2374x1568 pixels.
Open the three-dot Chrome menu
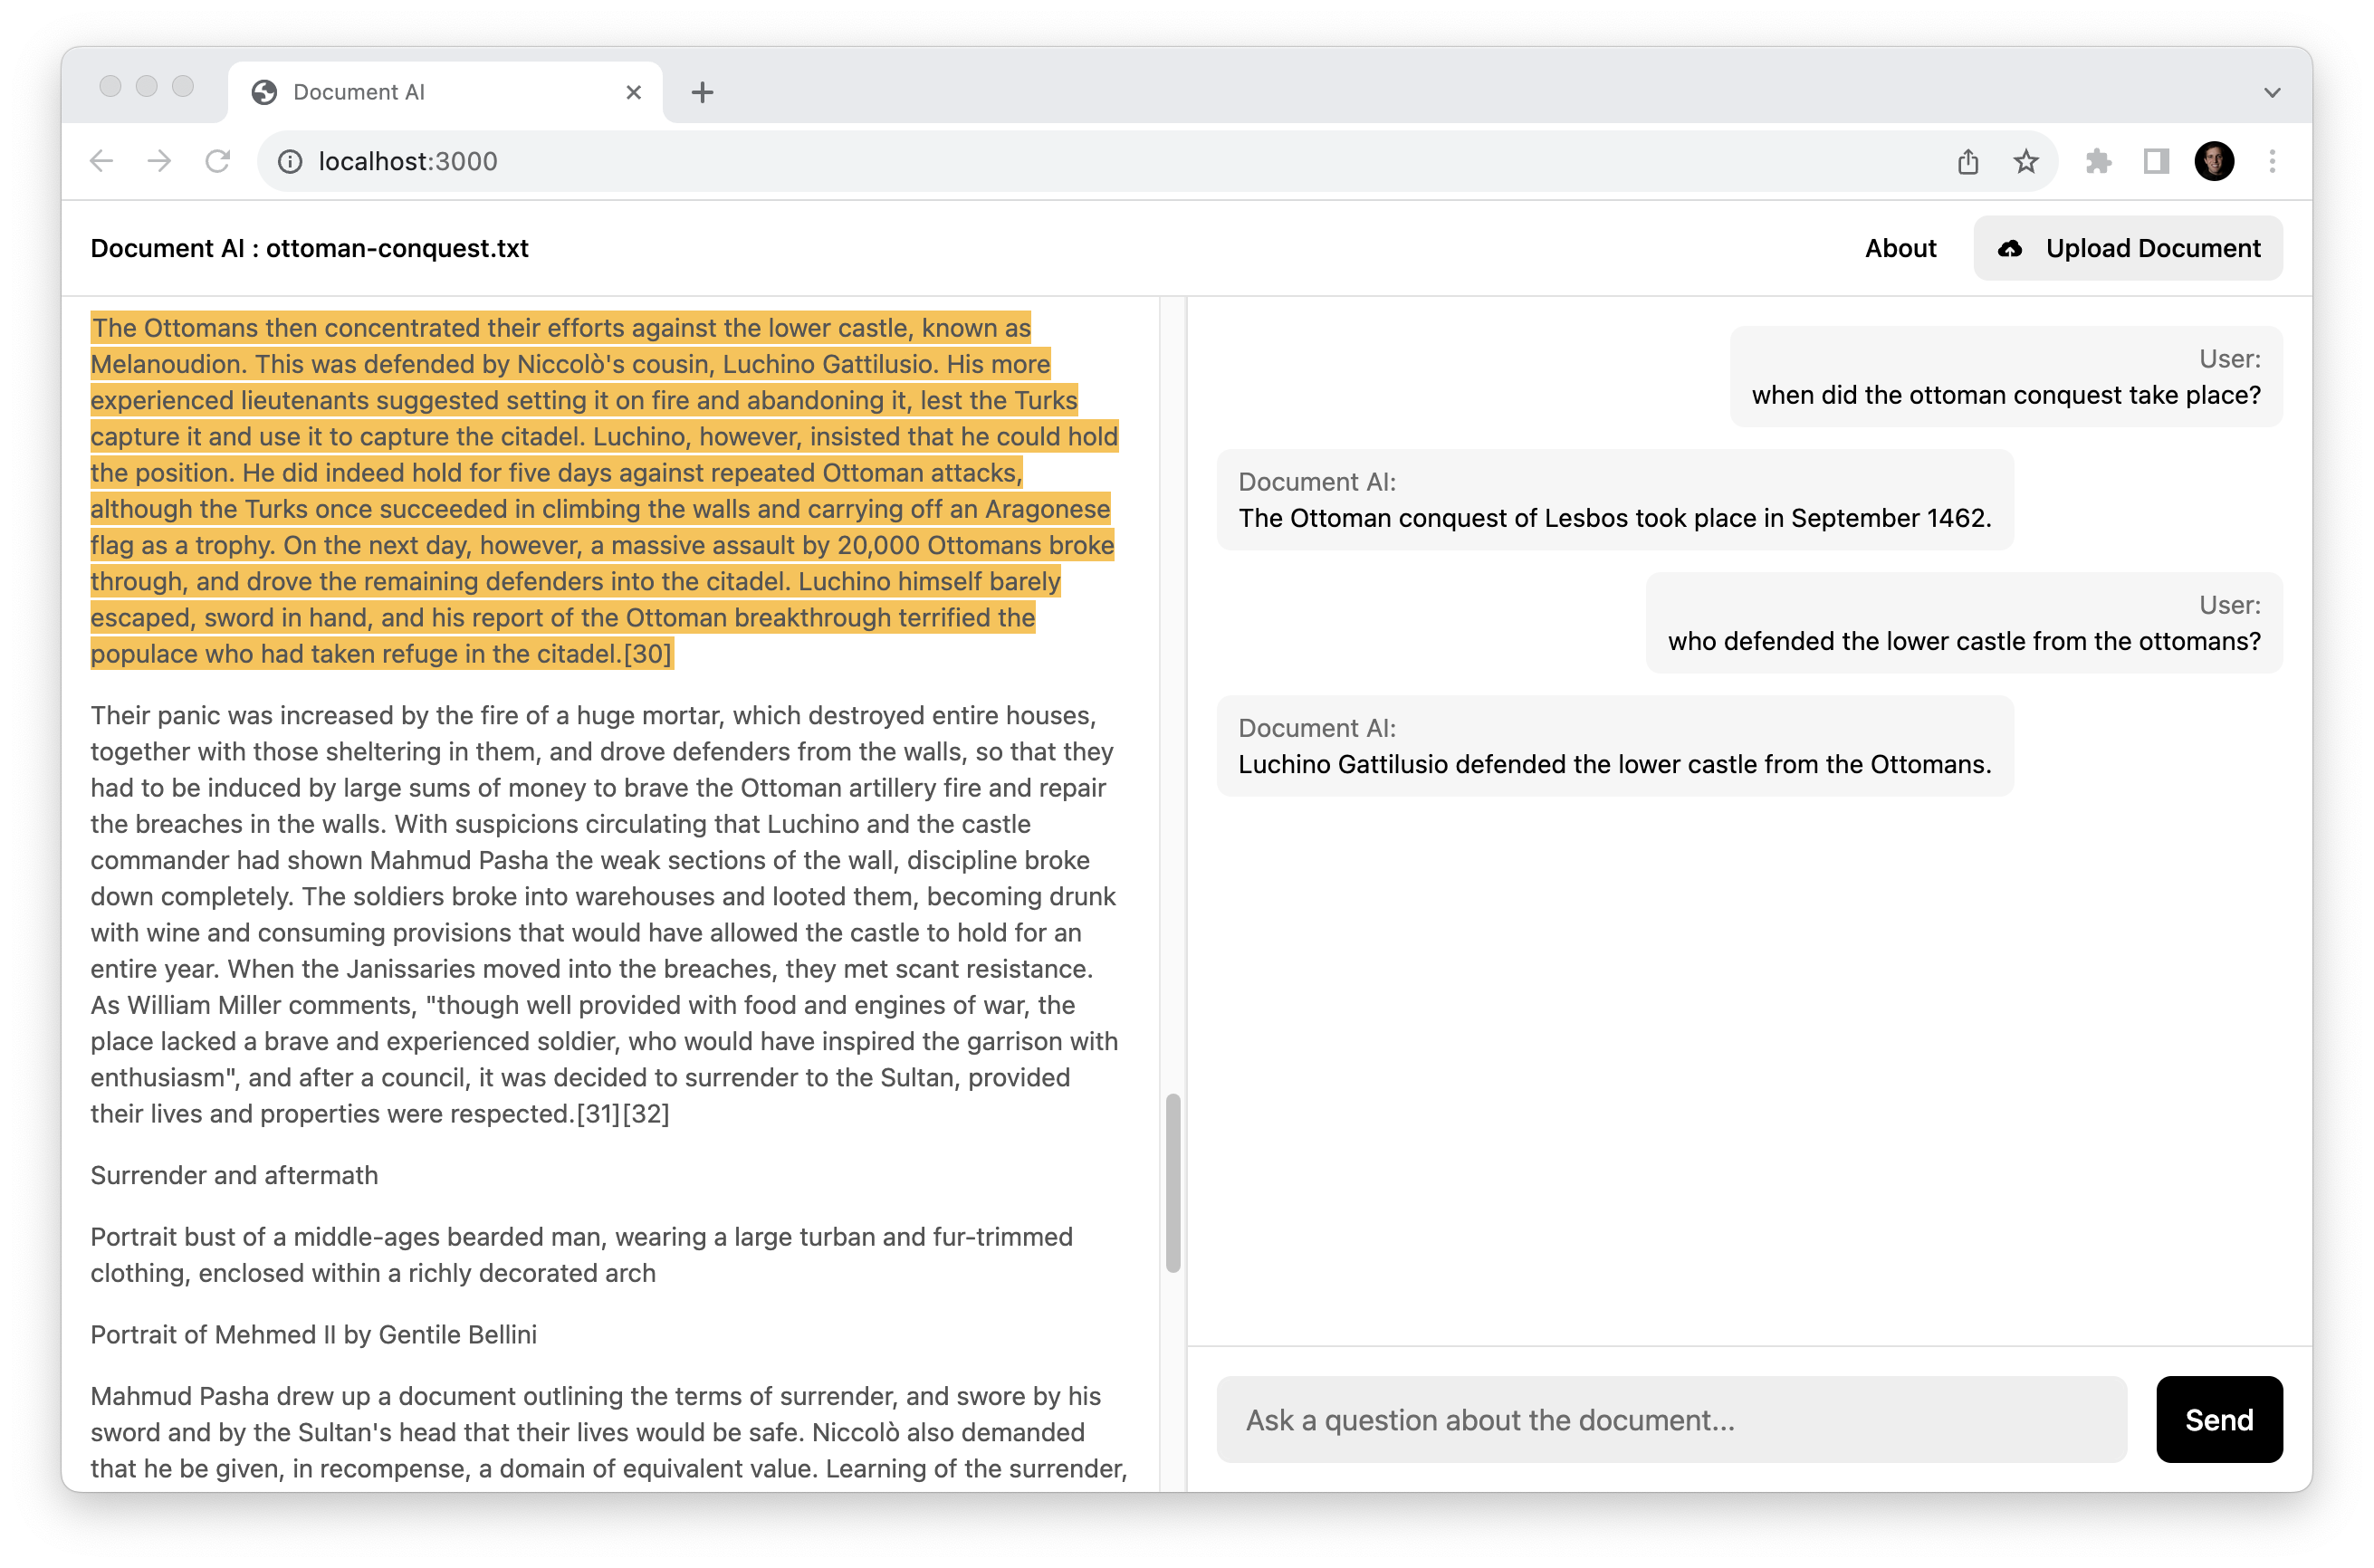pyautogui.click(x=2272, y=161)
